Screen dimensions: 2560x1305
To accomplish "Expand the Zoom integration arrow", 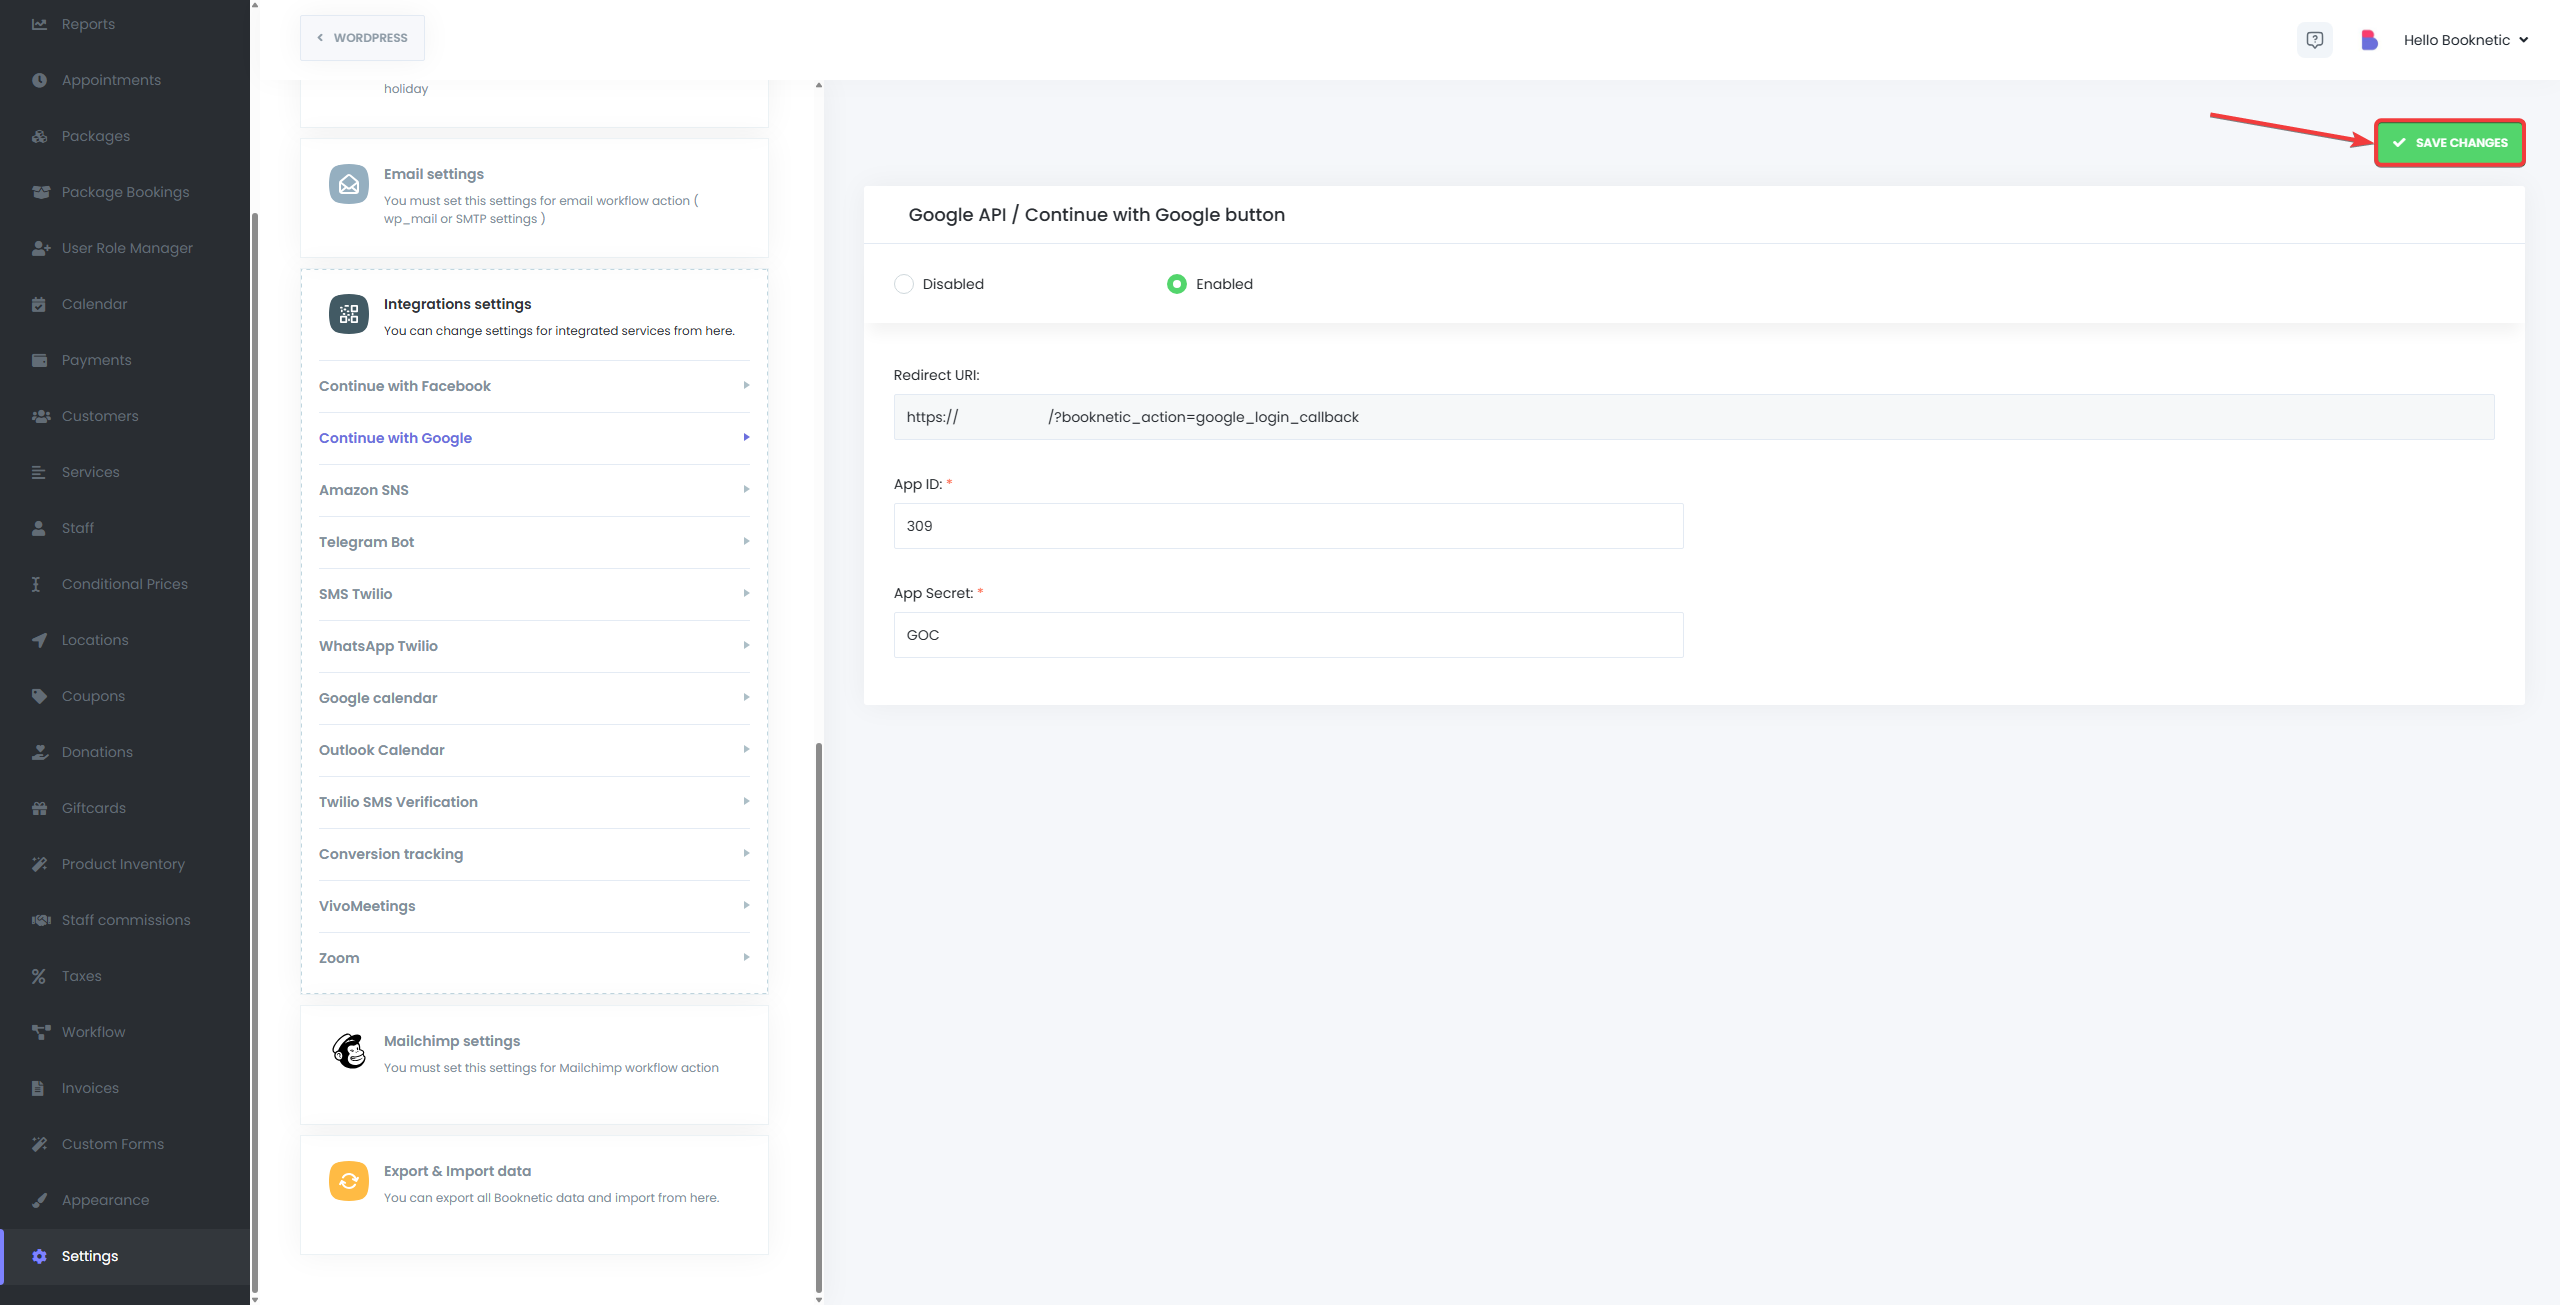I will click(746, 957).
